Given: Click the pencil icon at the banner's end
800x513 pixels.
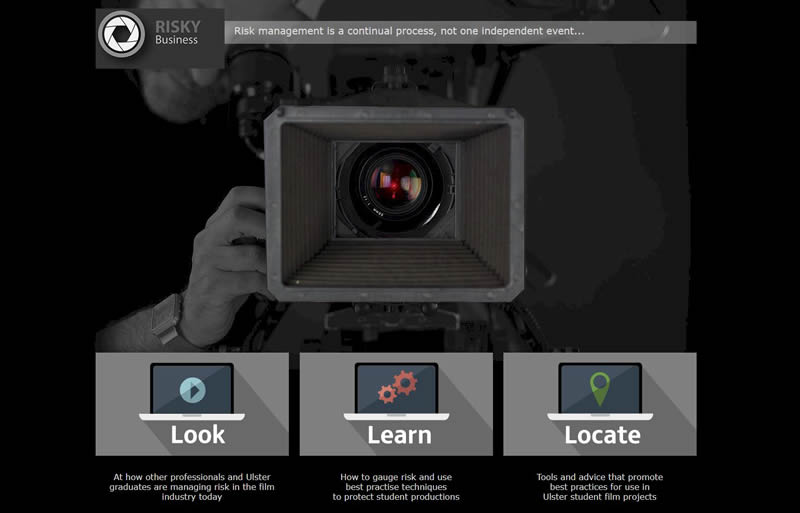Looking at the screenshot, I should 665,32.
